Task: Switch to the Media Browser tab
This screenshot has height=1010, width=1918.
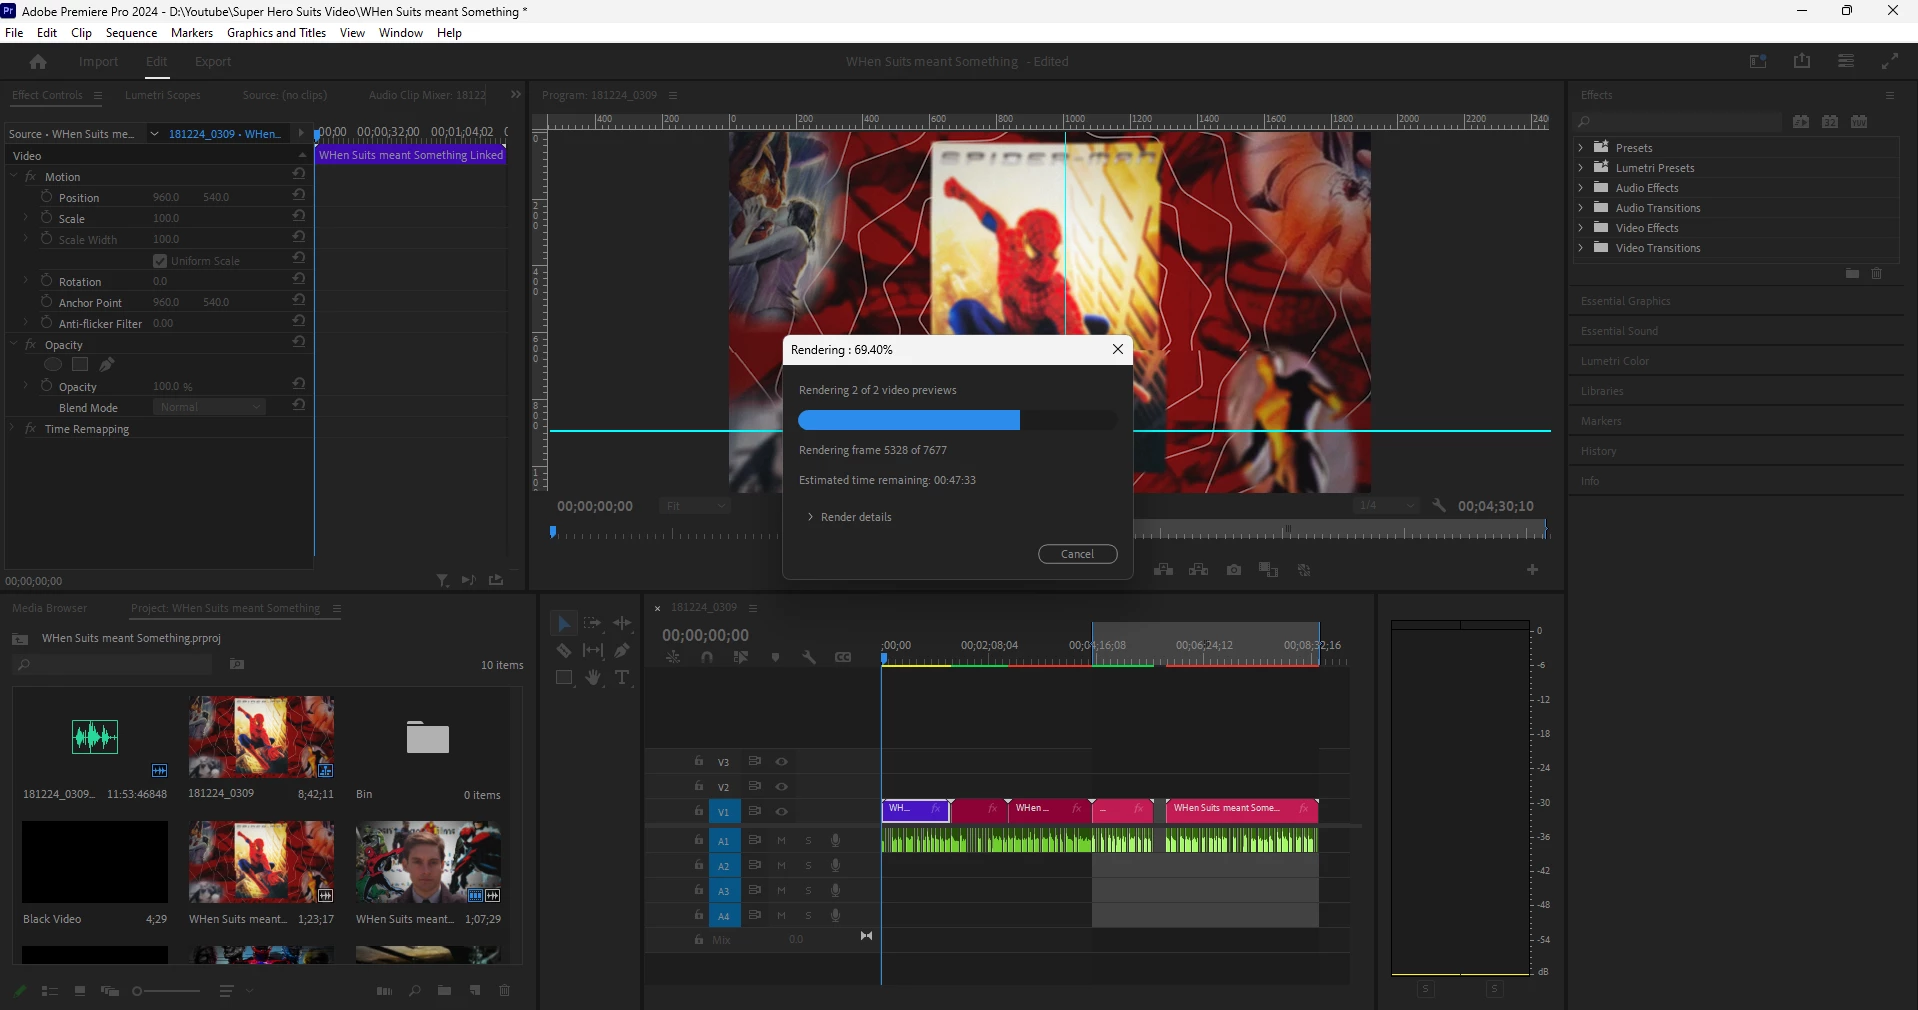Action: tap(50, 608)
